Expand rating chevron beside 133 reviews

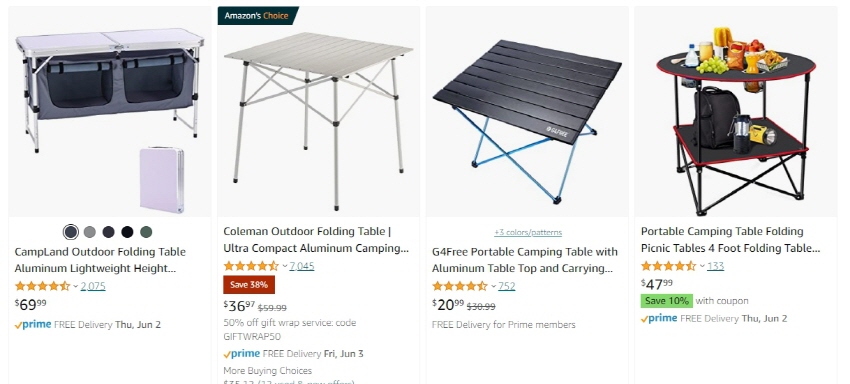[702, 266]
